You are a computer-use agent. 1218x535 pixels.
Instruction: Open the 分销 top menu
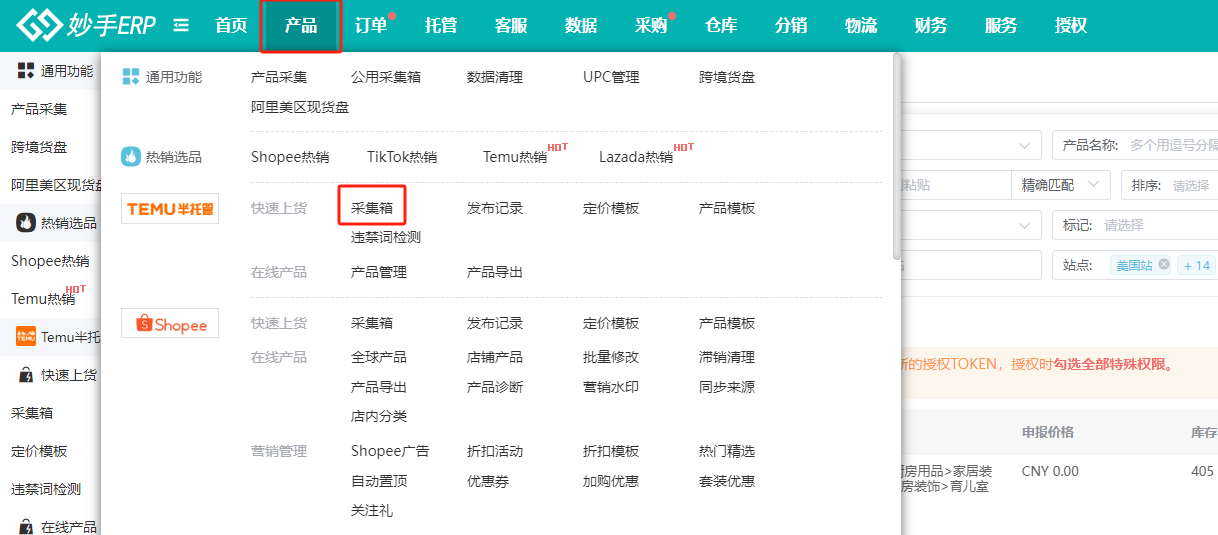click(x=791, y=26)
